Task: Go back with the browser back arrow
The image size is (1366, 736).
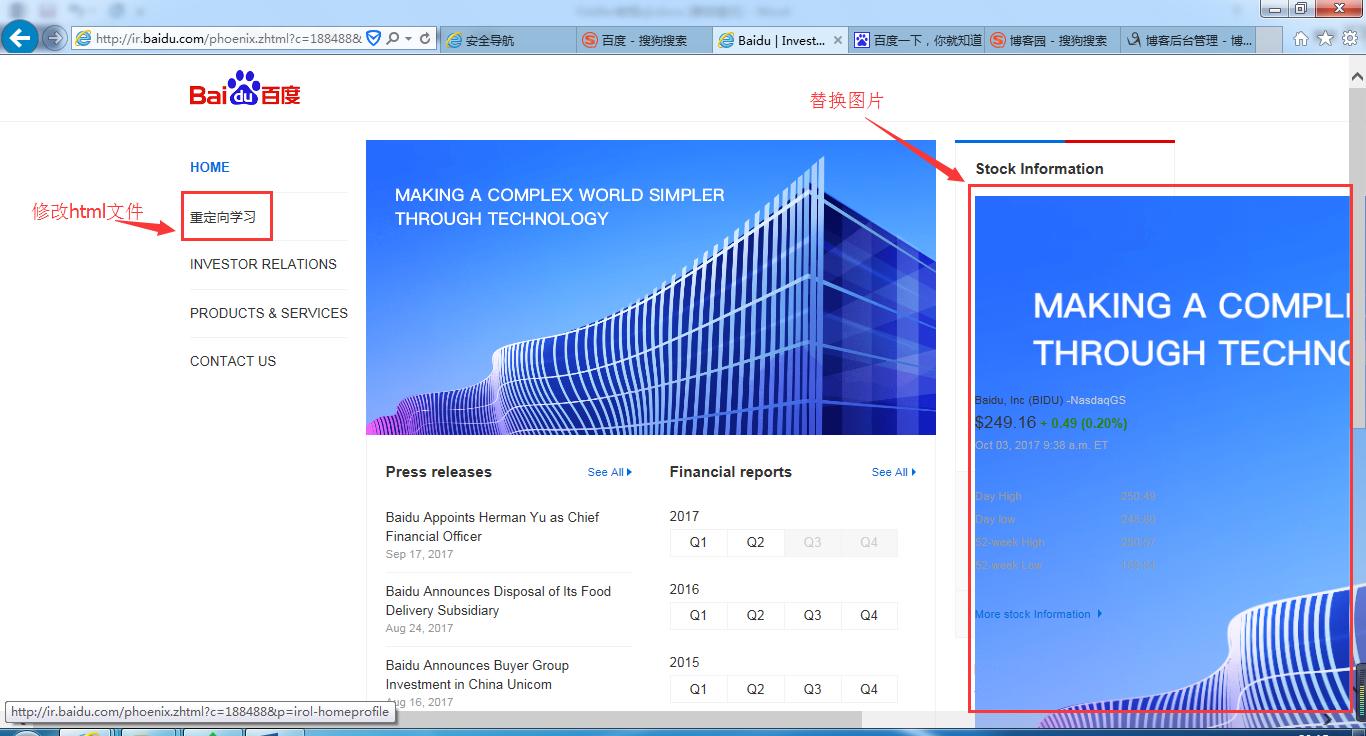Action: [x=20, y=39]
